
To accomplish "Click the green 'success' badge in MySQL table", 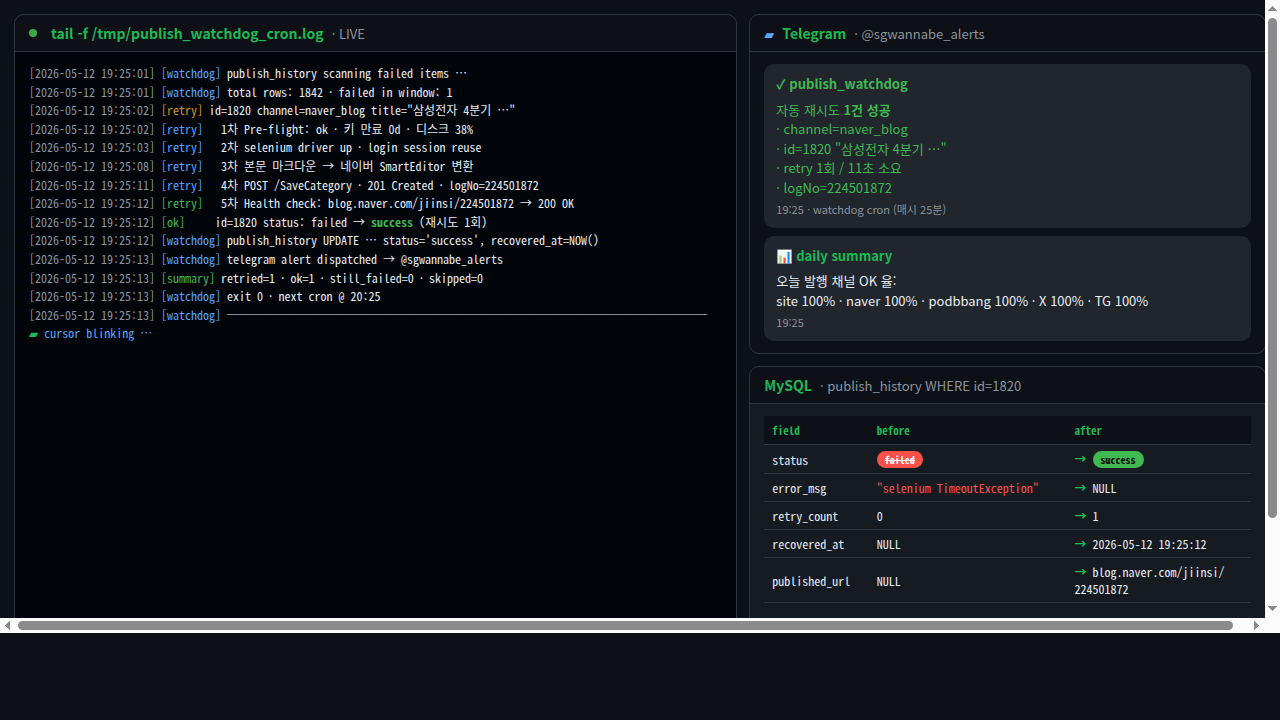I will [1118, 460].
